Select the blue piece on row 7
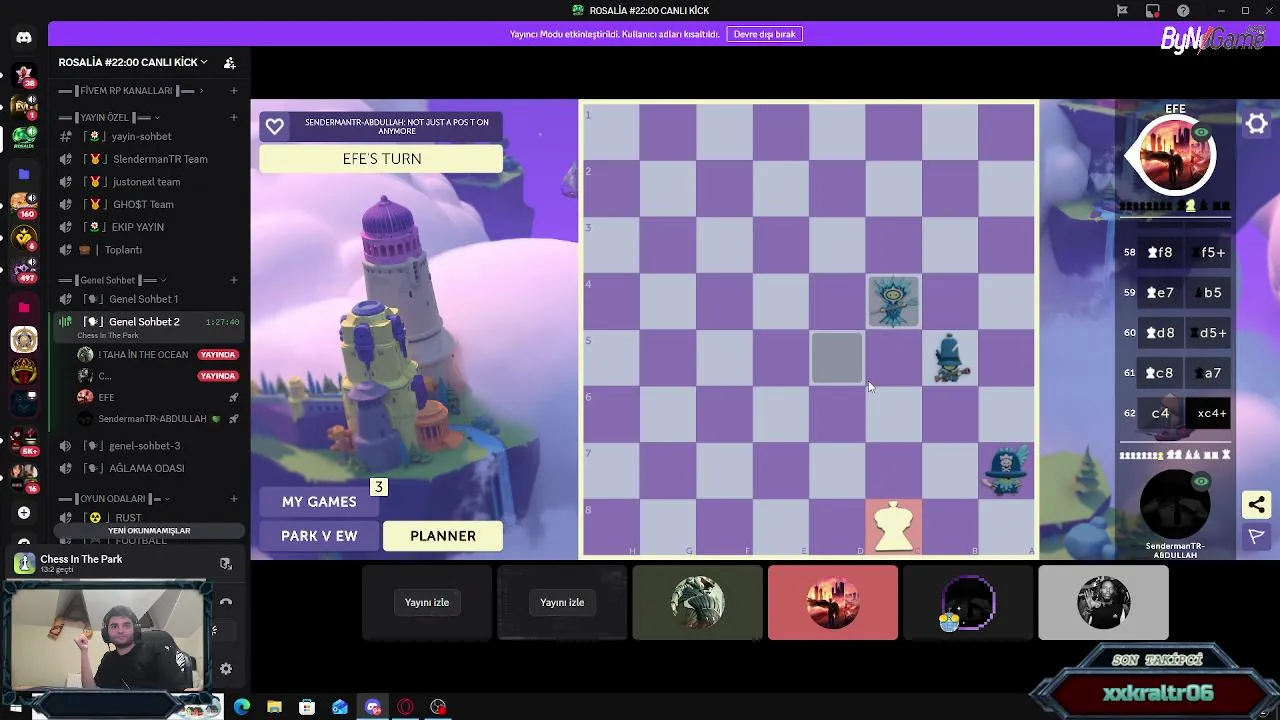Viewport: 1280px width, 720px height. pos(1006,470)
